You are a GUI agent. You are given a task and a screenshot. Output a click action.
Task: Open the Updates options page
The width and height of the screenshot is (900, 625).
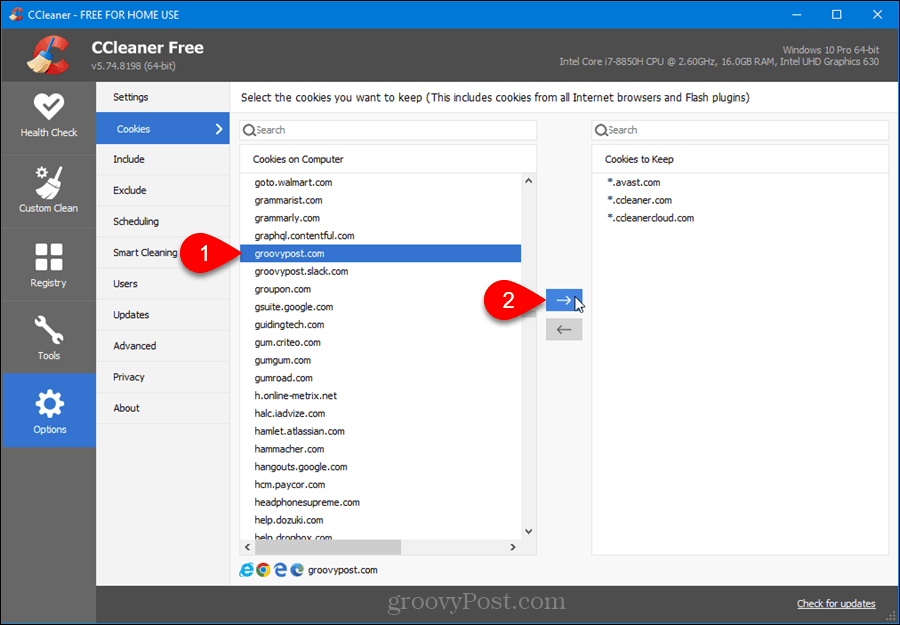pos(163,315)
